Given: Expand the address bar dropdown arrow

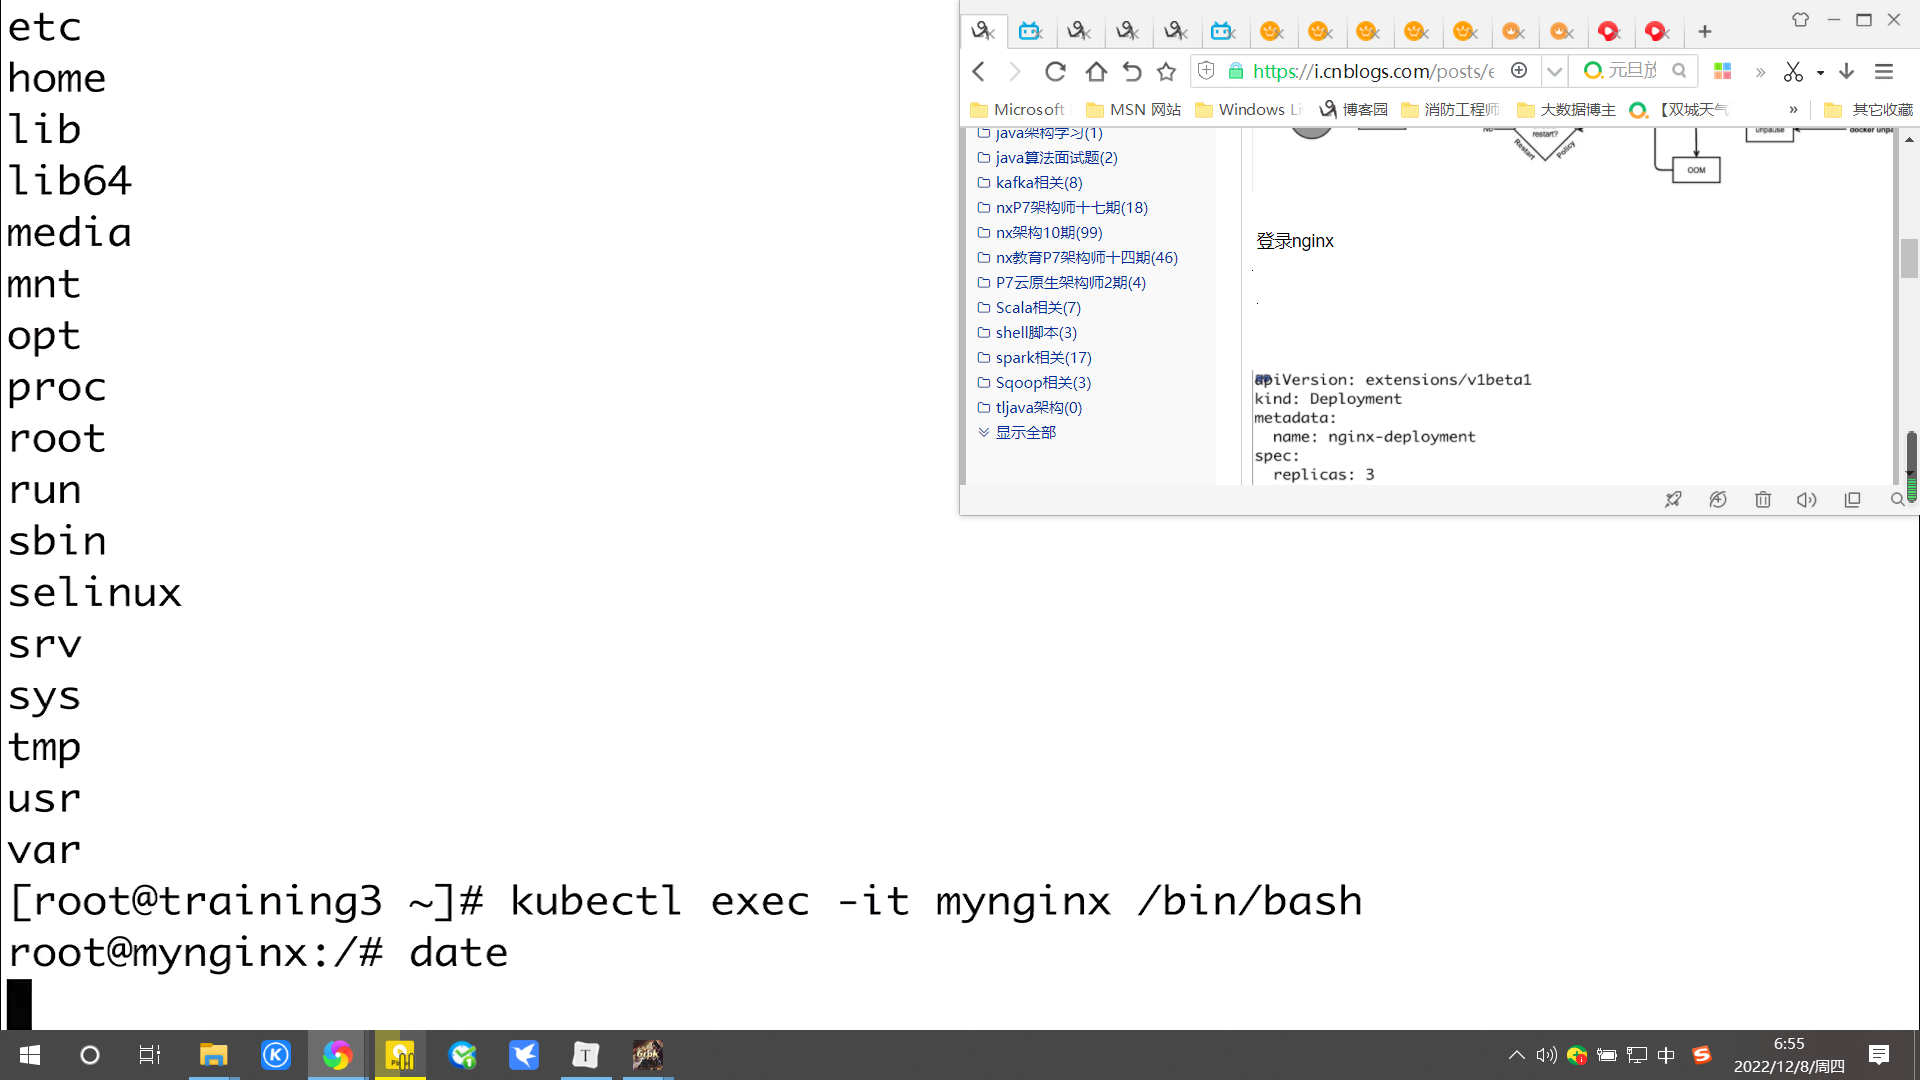Looking at the screenshot, I should [x=1554, y=71].
